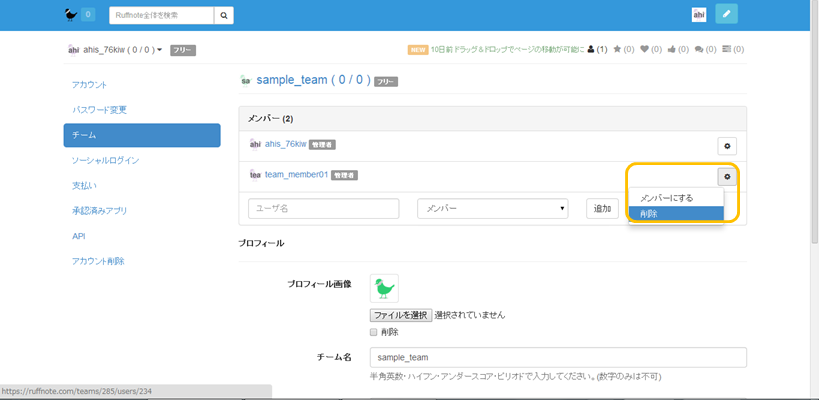The height and width of the screenshot is (400, 819).
Task: Click the search magnifier button
Action: 225,15
